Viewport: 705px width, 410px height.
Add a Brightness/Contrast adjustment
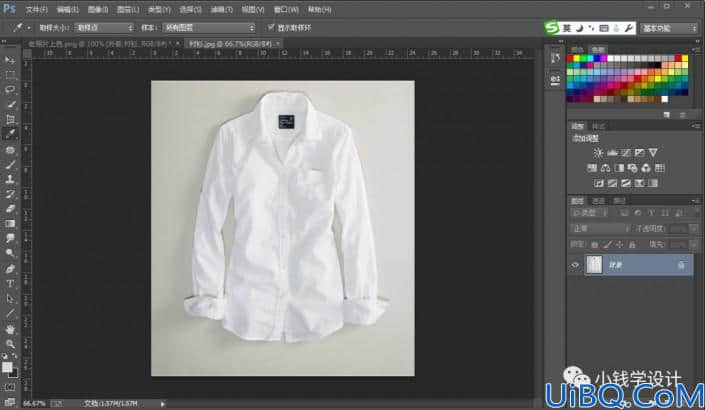[x=598, y=153]
